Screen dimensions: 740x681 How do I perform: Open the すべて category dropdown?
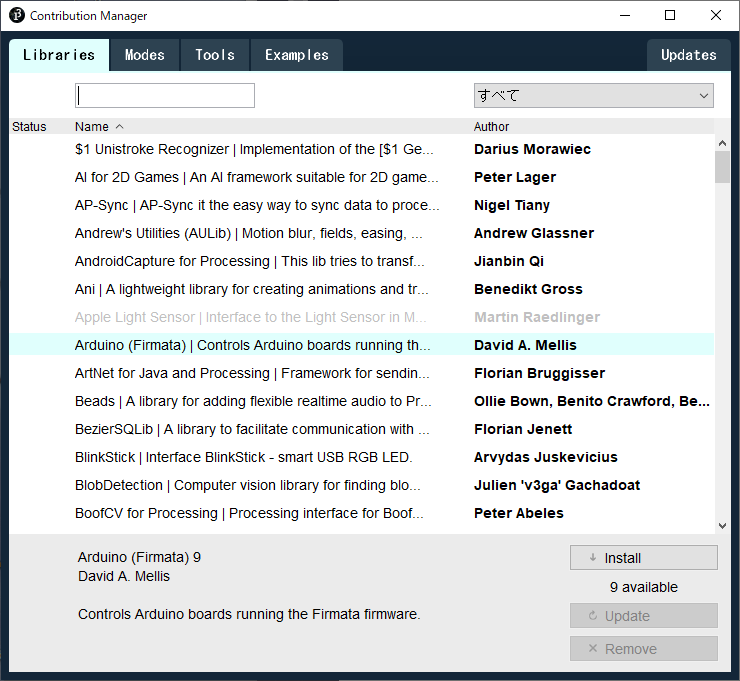pos(593,95)
